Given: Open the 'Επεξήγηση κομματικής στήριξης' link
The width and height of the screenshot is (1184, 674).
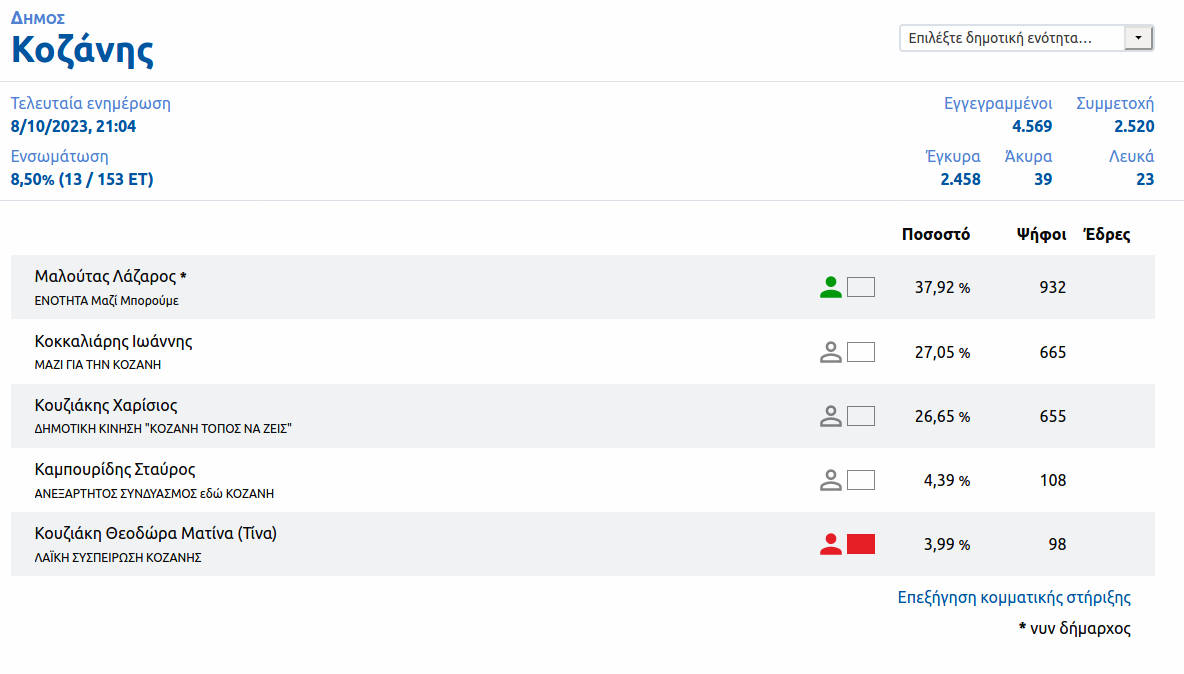Looking at the screenshot, I should (1014, 598).
